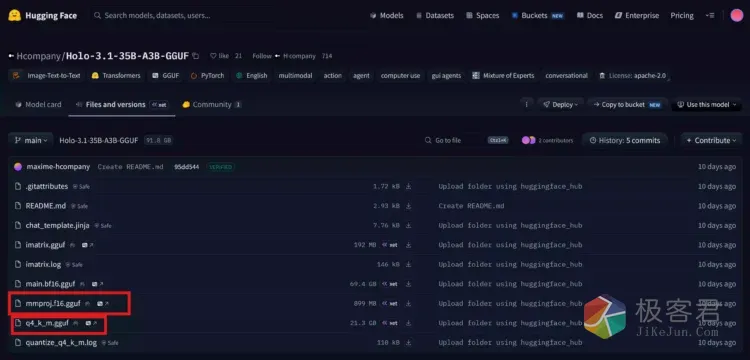The image size is (750, 360).
Task: Click the Mixture of Experts tag
Action: (503, 76)
